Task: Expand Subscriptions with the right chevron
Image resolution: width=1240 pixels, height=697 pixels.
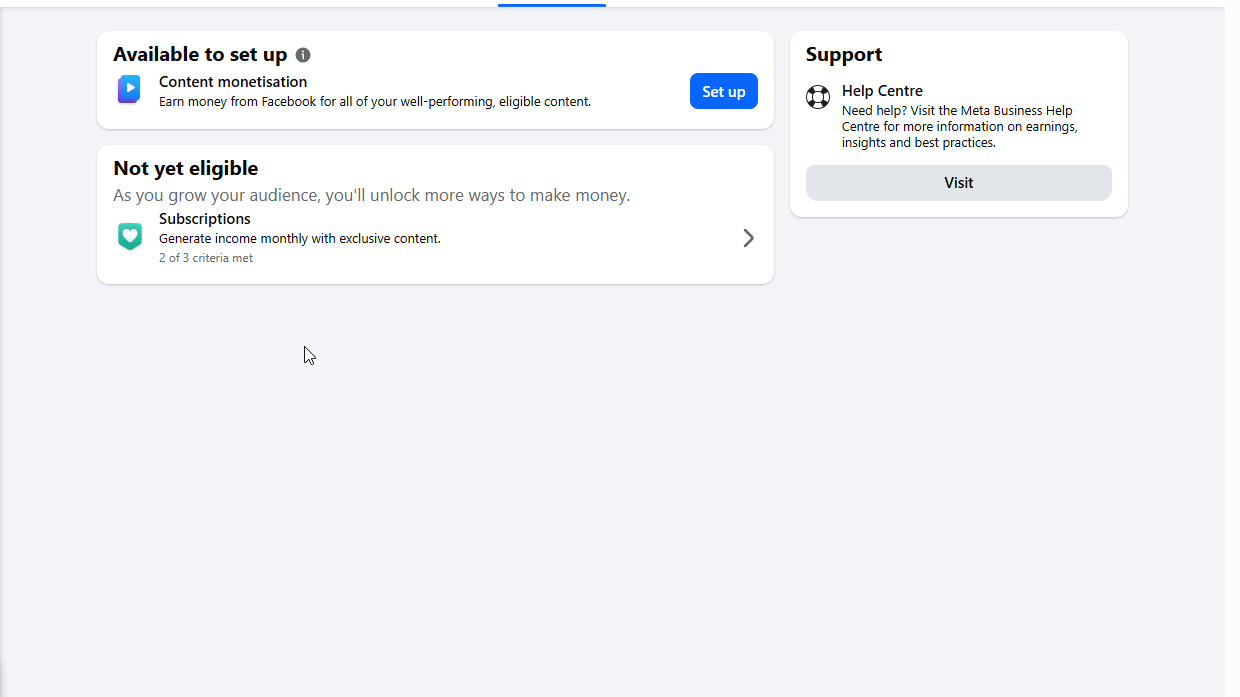Action: [748, 238]
